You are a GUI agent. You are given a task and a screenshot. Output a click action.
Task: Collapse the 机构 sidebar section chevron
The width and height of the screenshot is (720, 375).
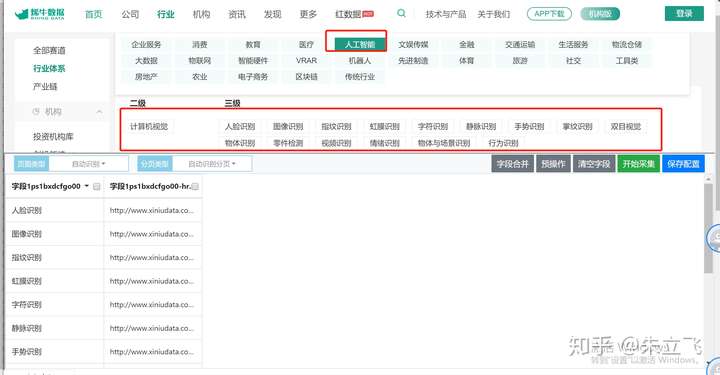(x=99, y=112)
